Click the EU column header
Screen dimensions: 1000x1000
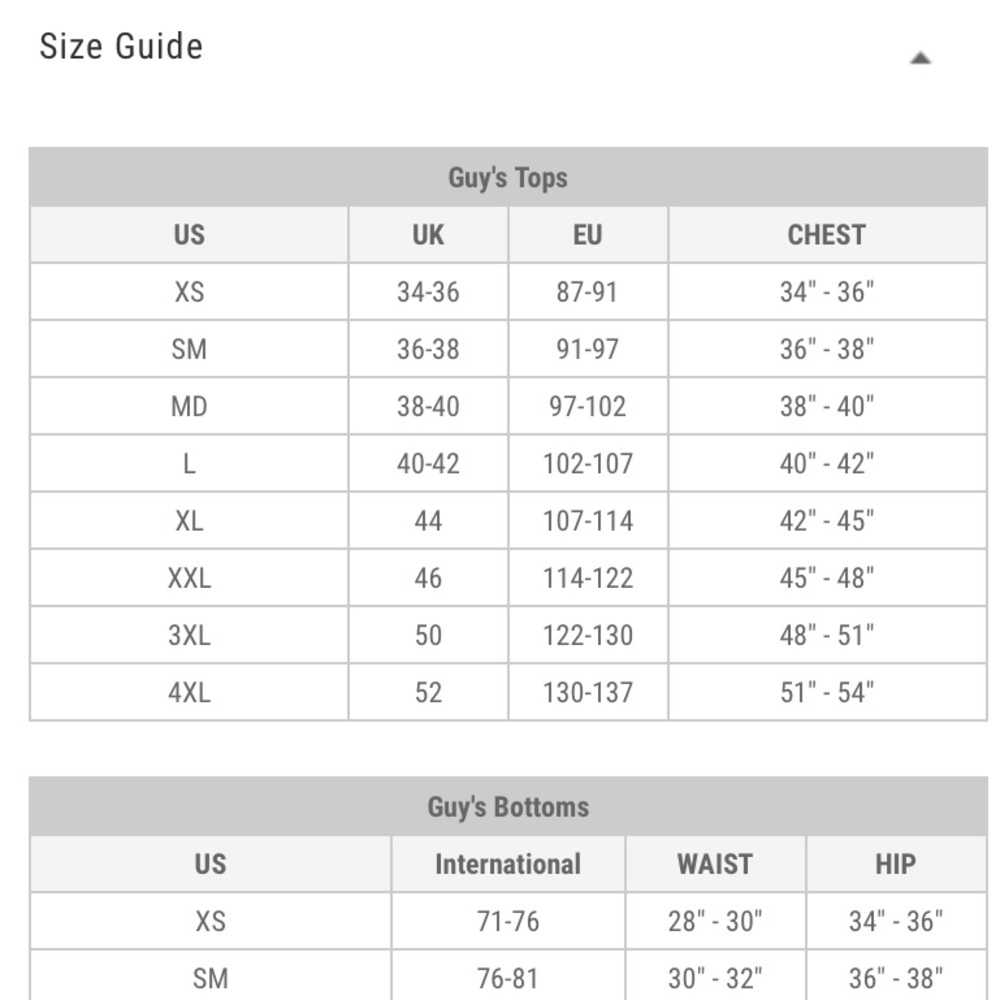coord(587,235)
